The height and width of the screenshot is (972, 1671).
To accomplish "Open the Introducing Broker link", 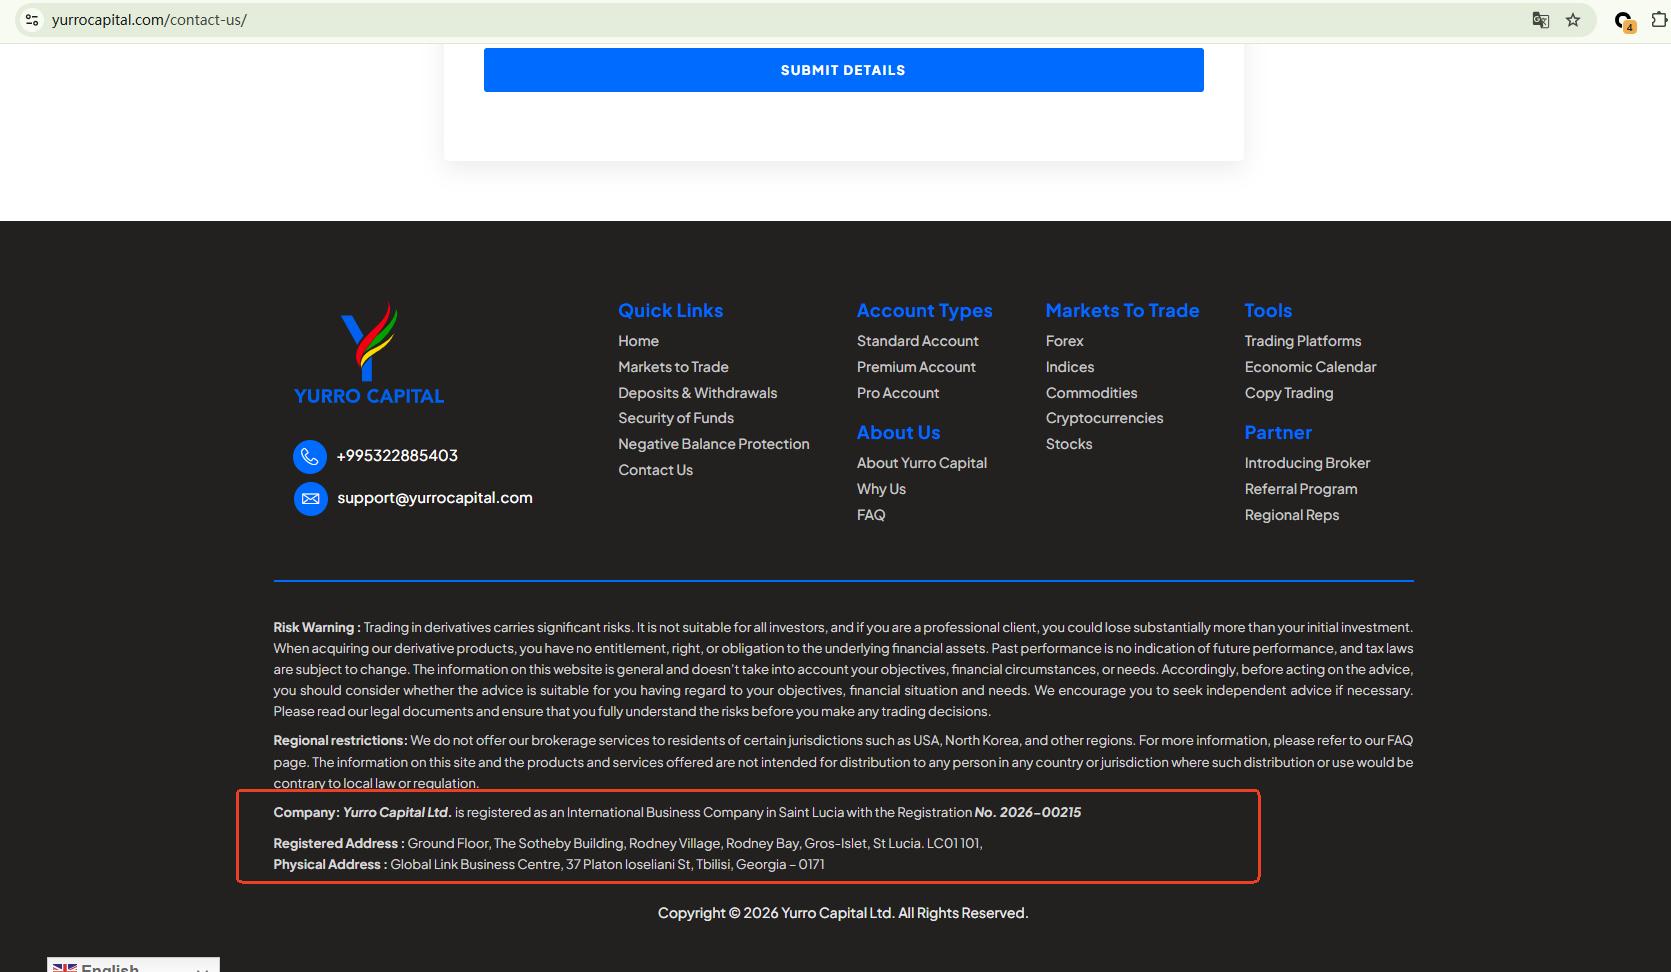I will point(1307,463).
